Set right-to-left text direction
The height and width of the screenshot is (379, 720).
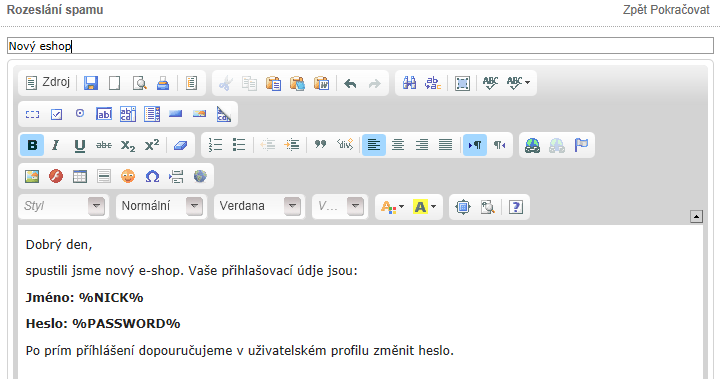[499, 145]
